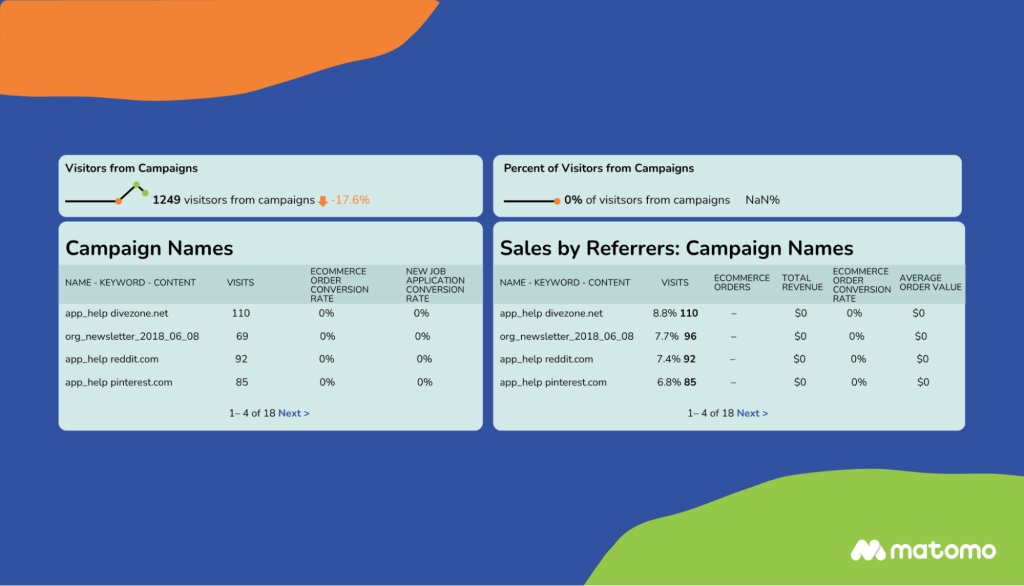The height and width of the screenshot is (586, 1024).
Task: Select the app_help pinterest.com visits value 85
Action: pyautogui.click(x=691, y=382)
